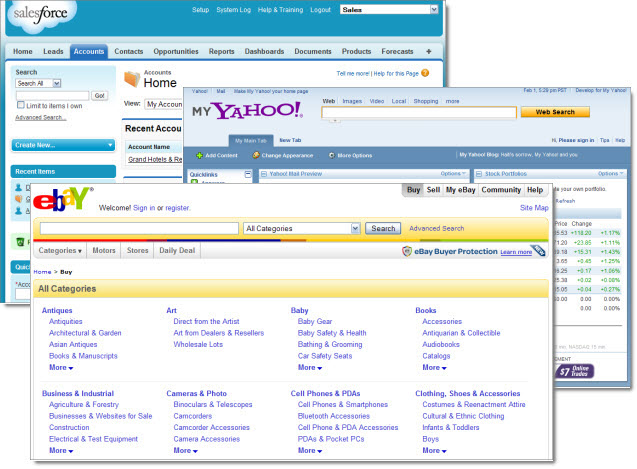Click Logout in Salesforce header
The image size is (637, 469).
coord(320,10)
